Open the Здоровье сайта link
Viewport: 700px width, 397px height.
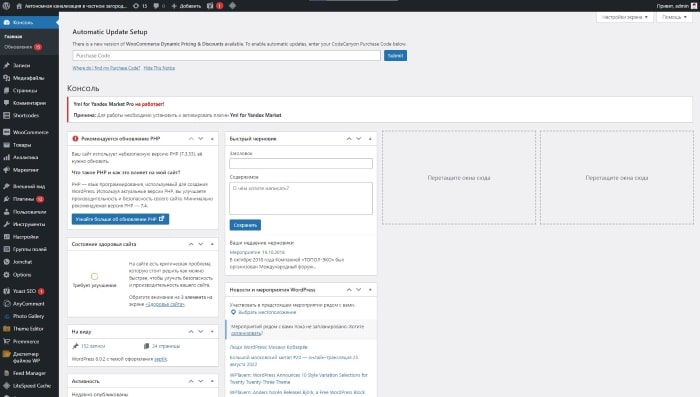165,304
